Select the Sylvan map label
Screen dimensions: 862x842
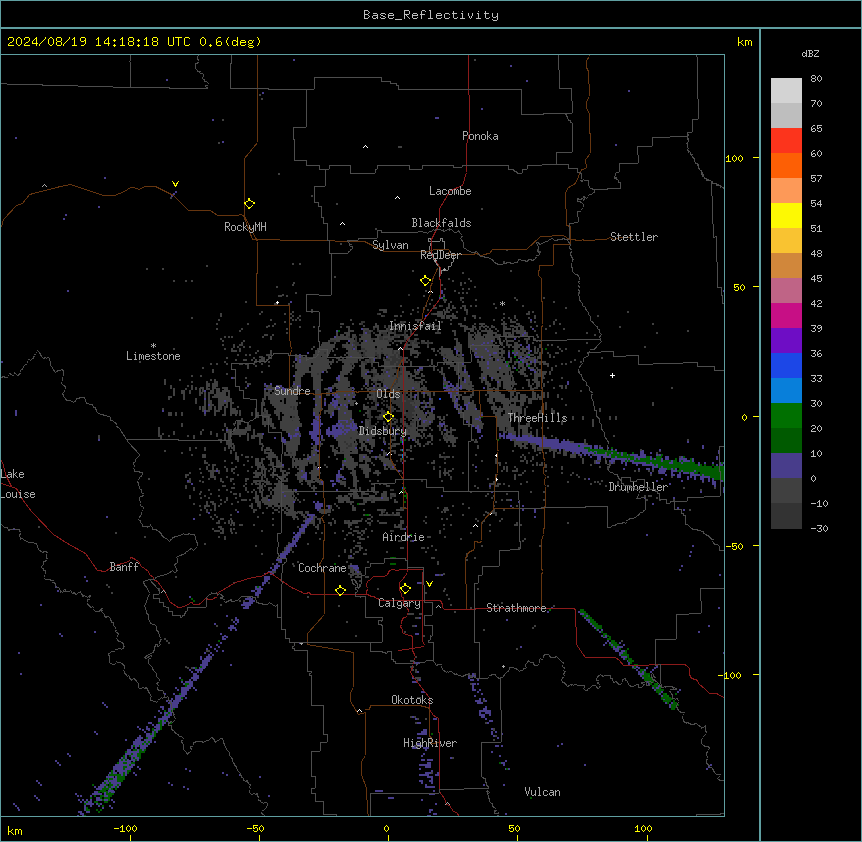point(390,245)
